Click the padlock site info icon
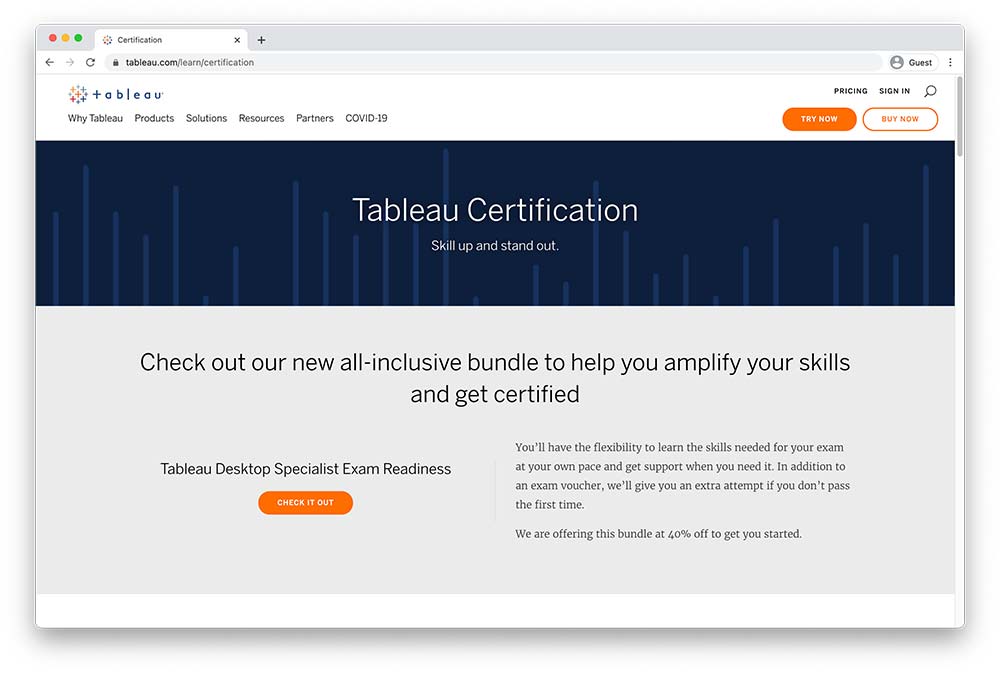Screen dimensions: 1000x675 coord(116,62)
